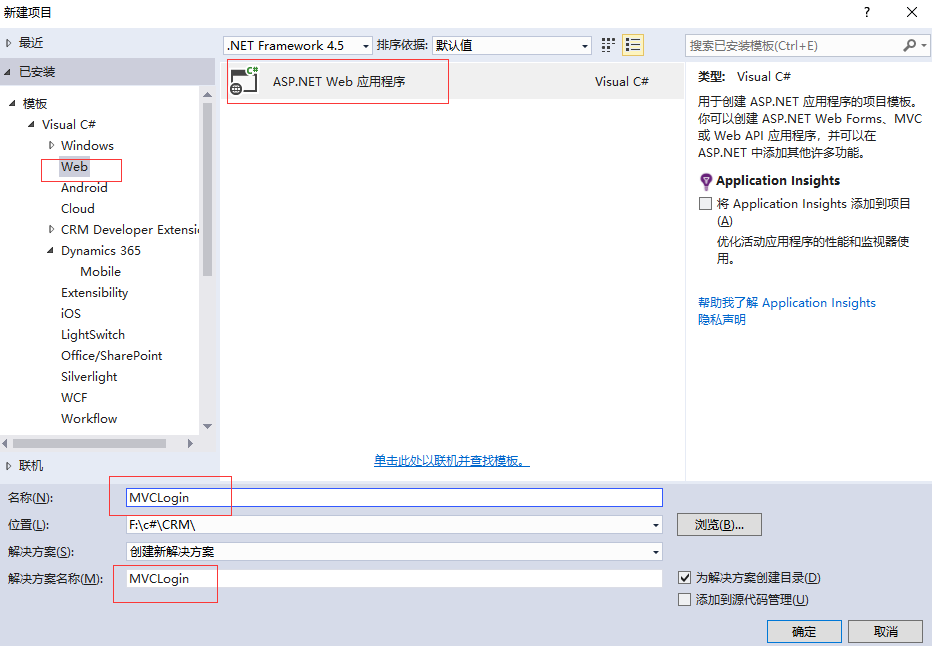This screenshot has width=932, height=646.
Task: Click the search installed templates box
Action: pos(795,45)
